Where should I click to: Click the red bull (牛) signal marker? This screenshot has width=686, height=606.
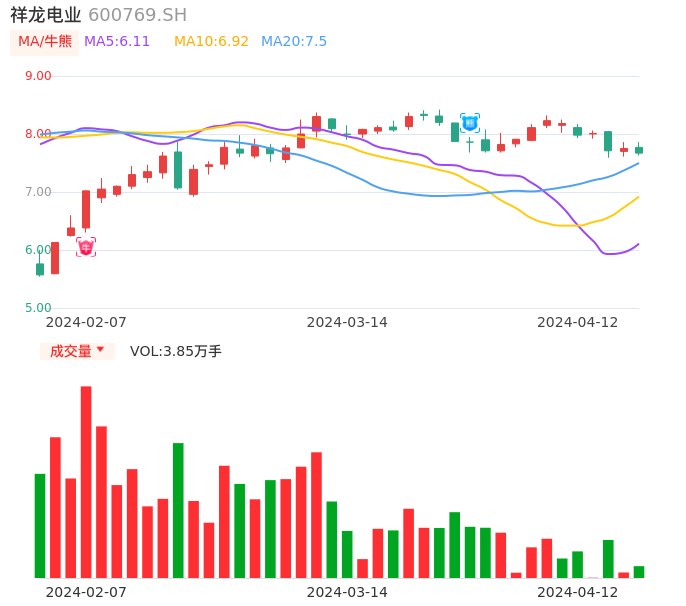[x=86, y=247]
